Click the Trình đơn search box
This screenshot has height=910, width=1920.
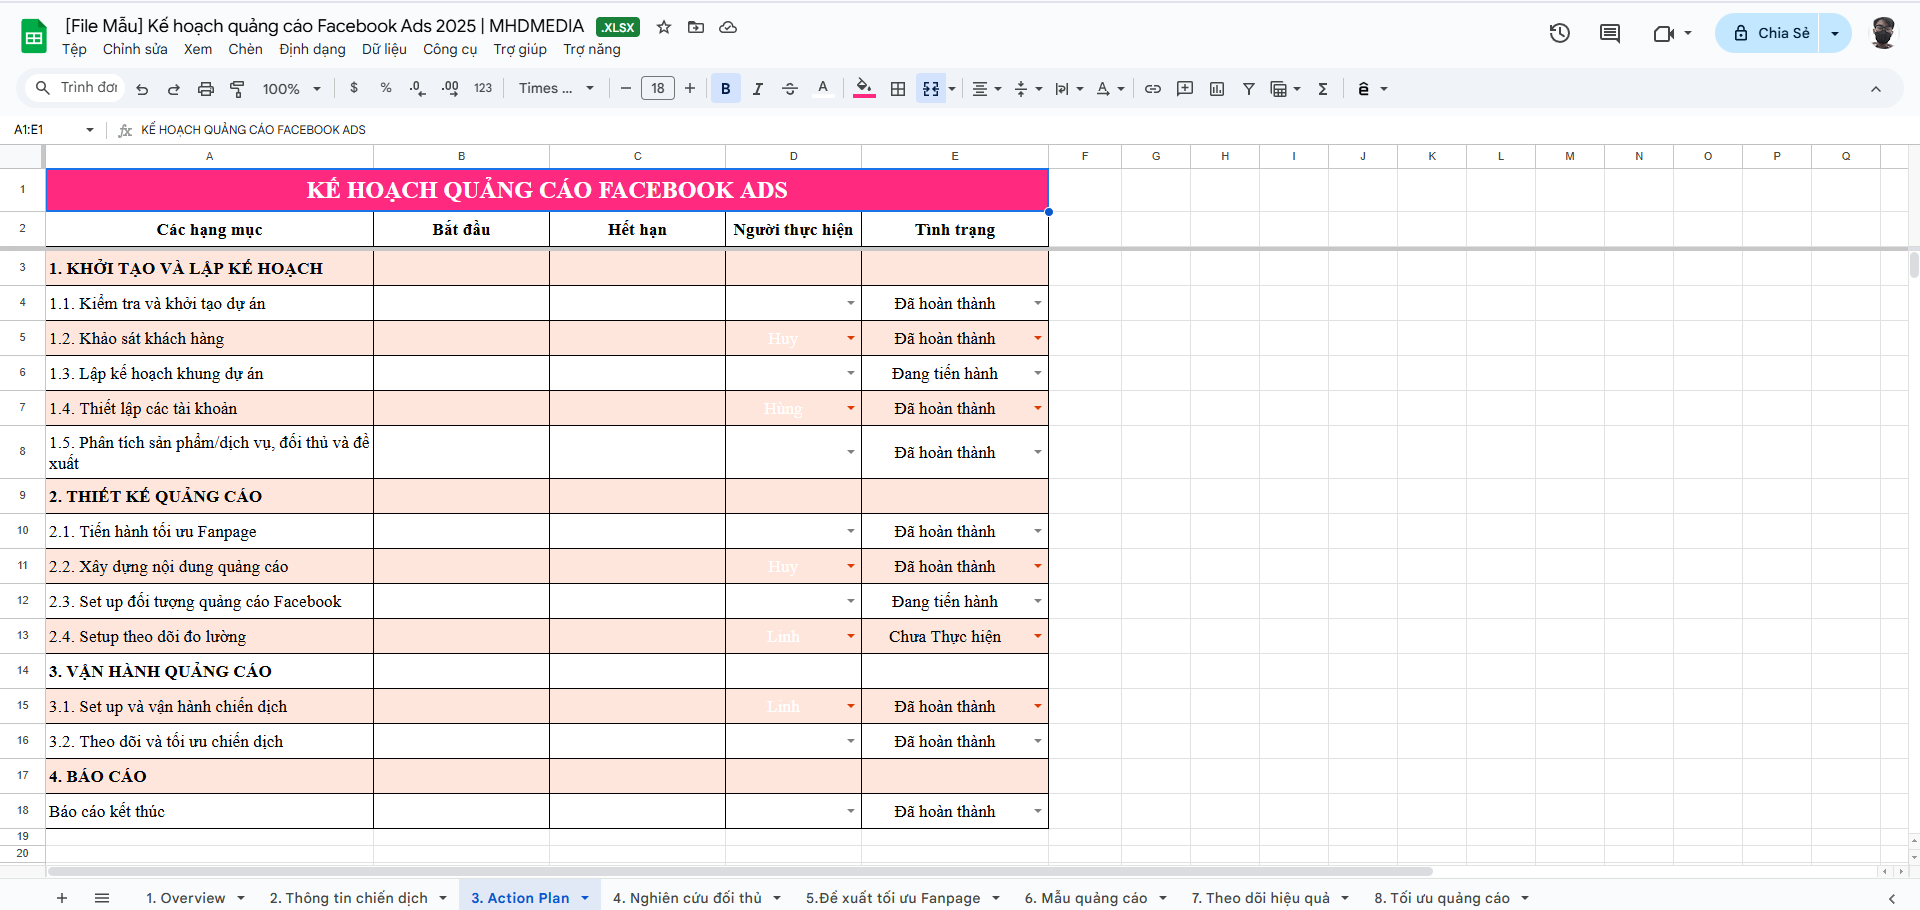pos(76,88)
